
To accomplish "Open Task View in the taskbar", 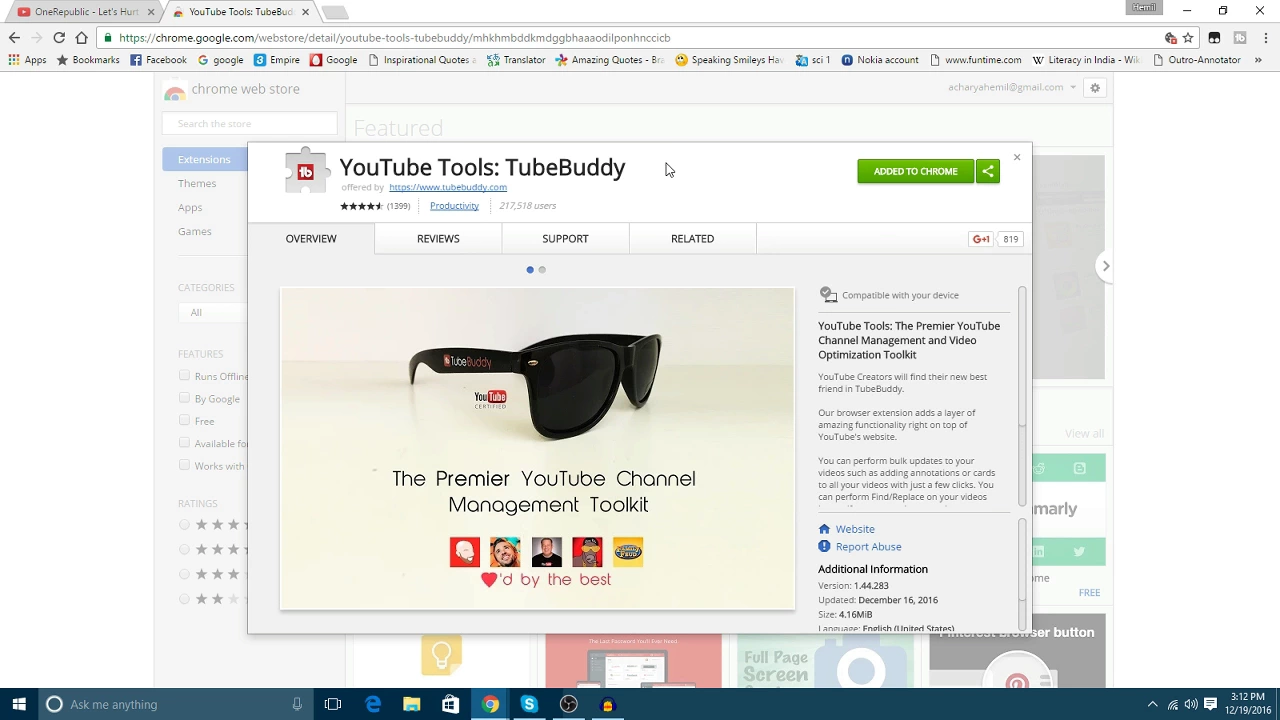I will [333, 704].
